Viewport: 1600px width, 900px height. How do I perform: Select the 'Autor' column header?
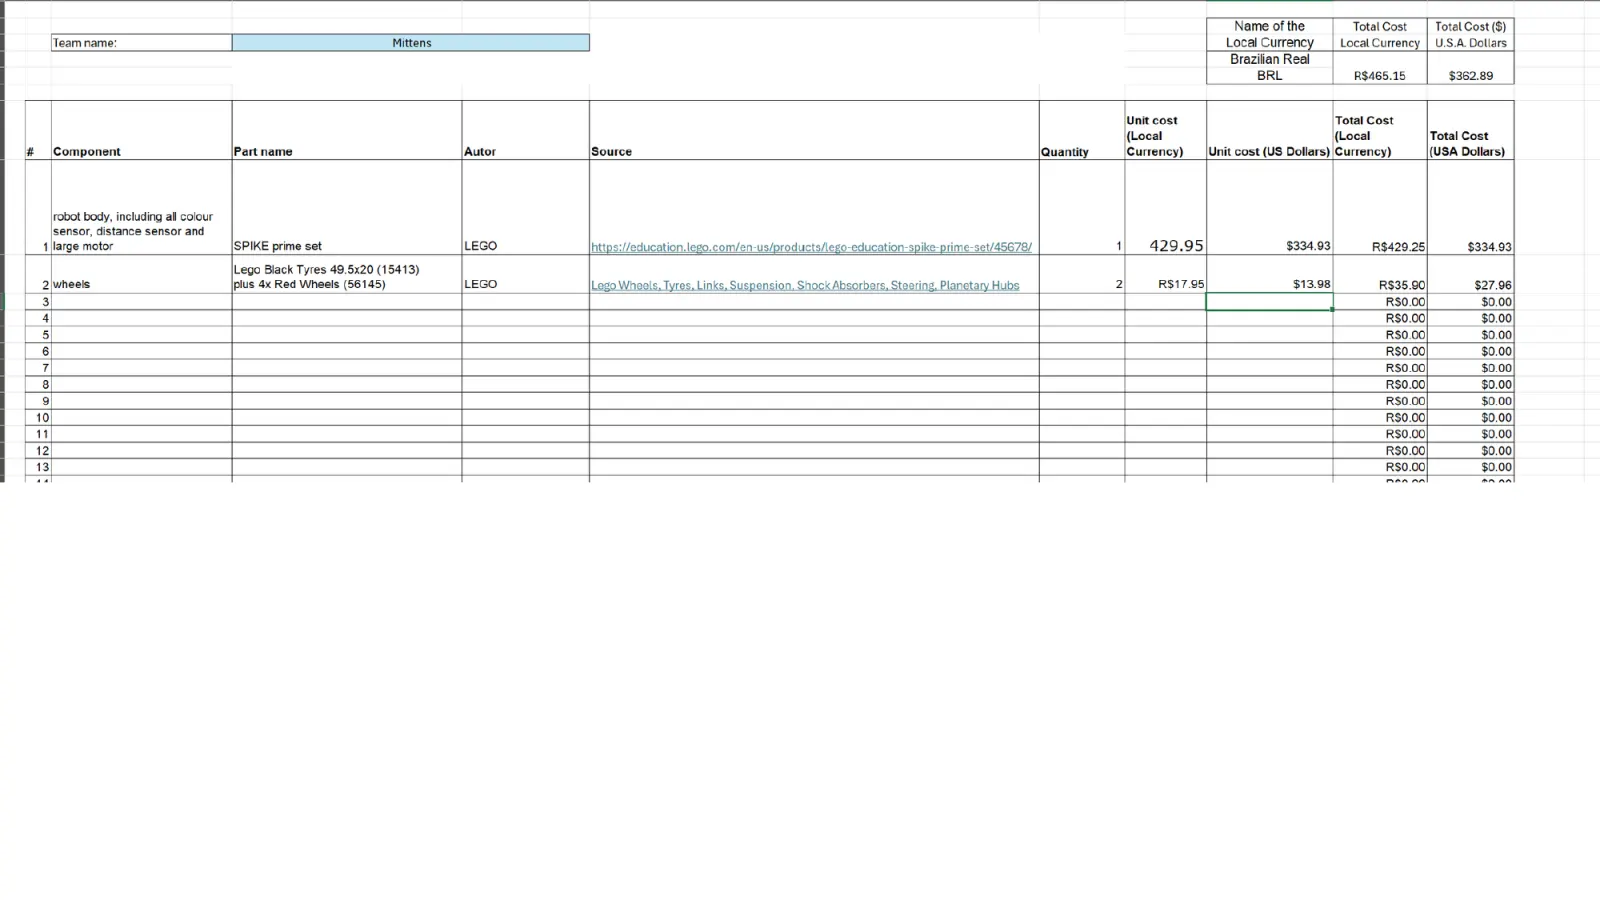[526, 130]
